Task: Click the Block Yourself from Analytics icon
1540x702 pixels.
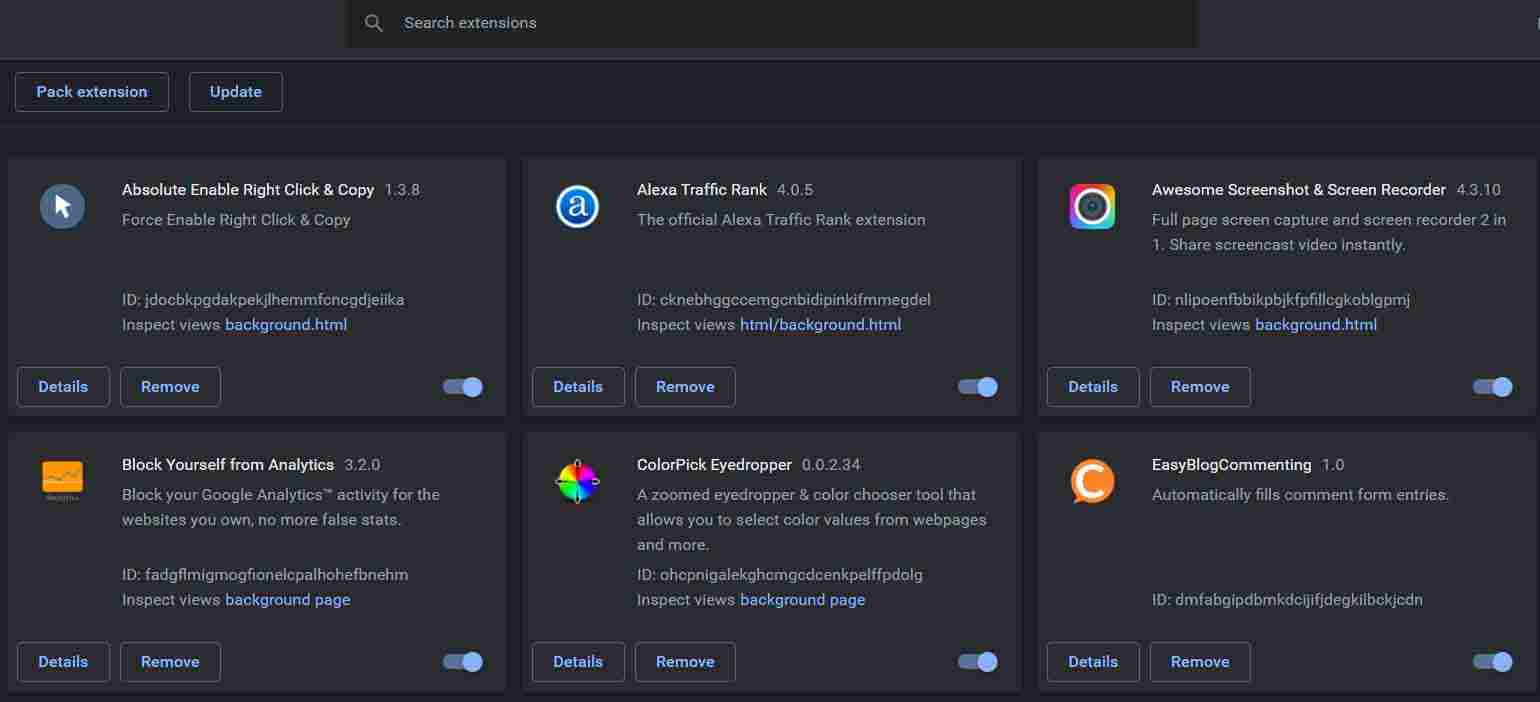Action: [x=62, y=480]
